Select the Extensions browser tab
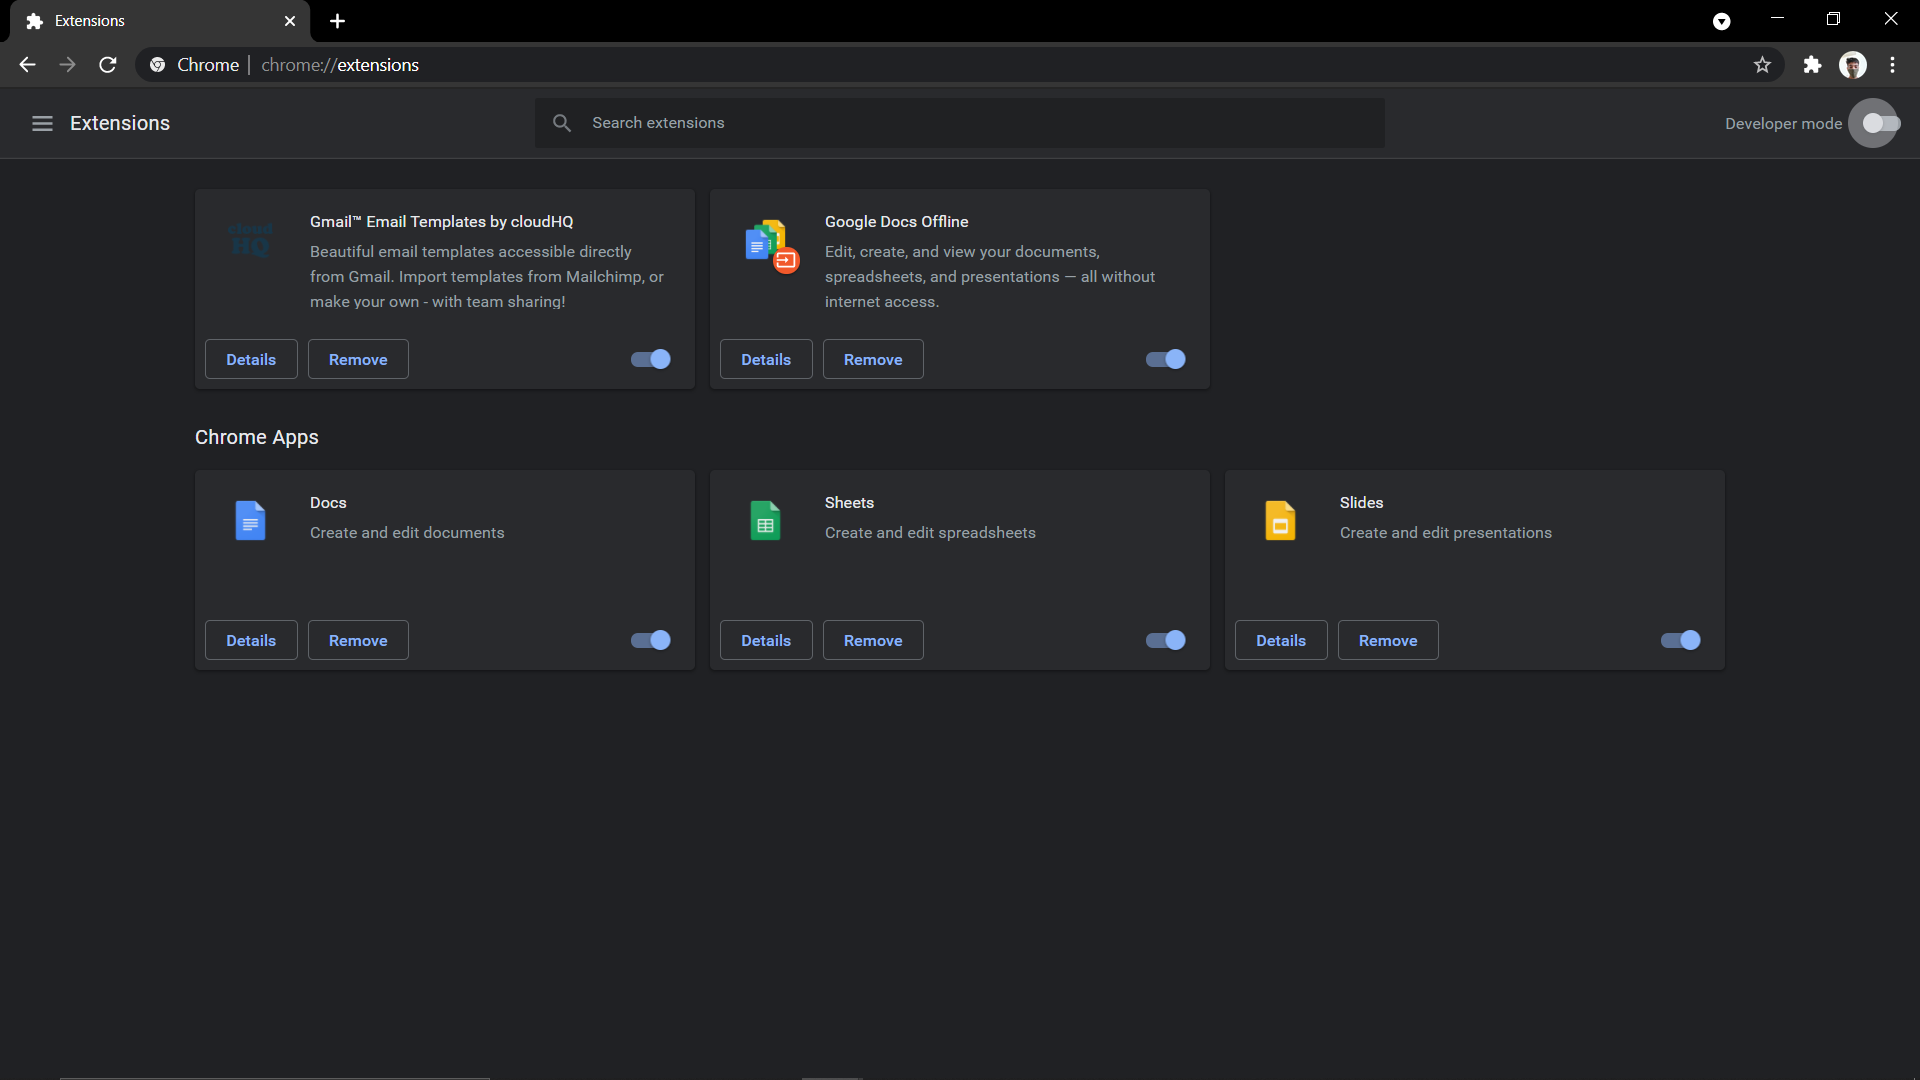 [x=150, y=21]
